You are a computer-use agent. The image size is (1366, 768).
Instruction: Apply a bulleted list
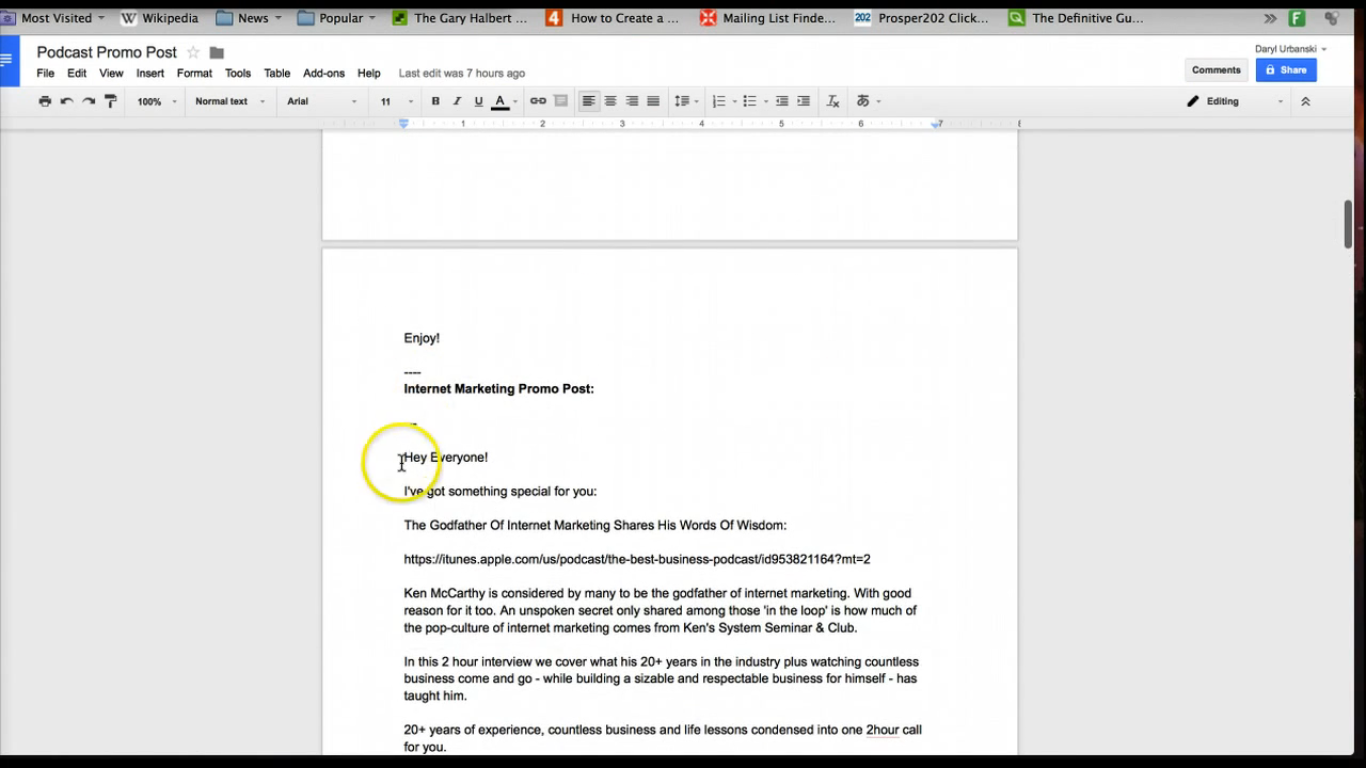750,101
